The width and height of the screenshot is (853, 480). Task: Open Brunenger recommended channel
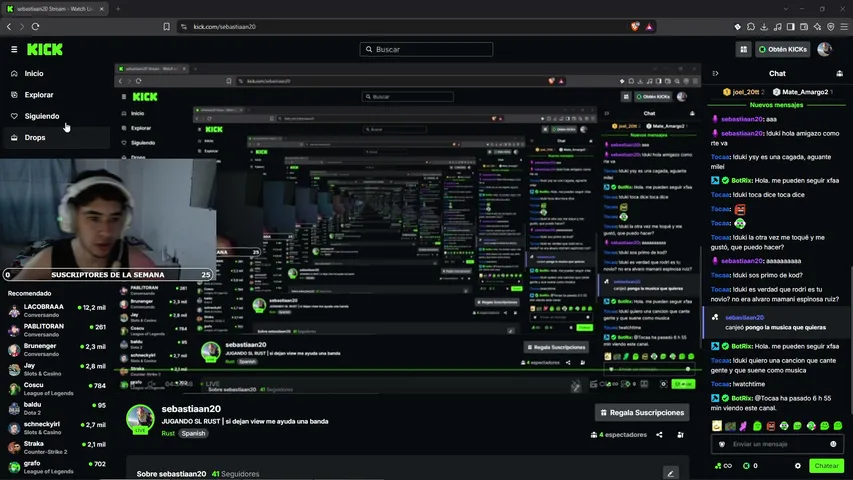coord(57,349)
